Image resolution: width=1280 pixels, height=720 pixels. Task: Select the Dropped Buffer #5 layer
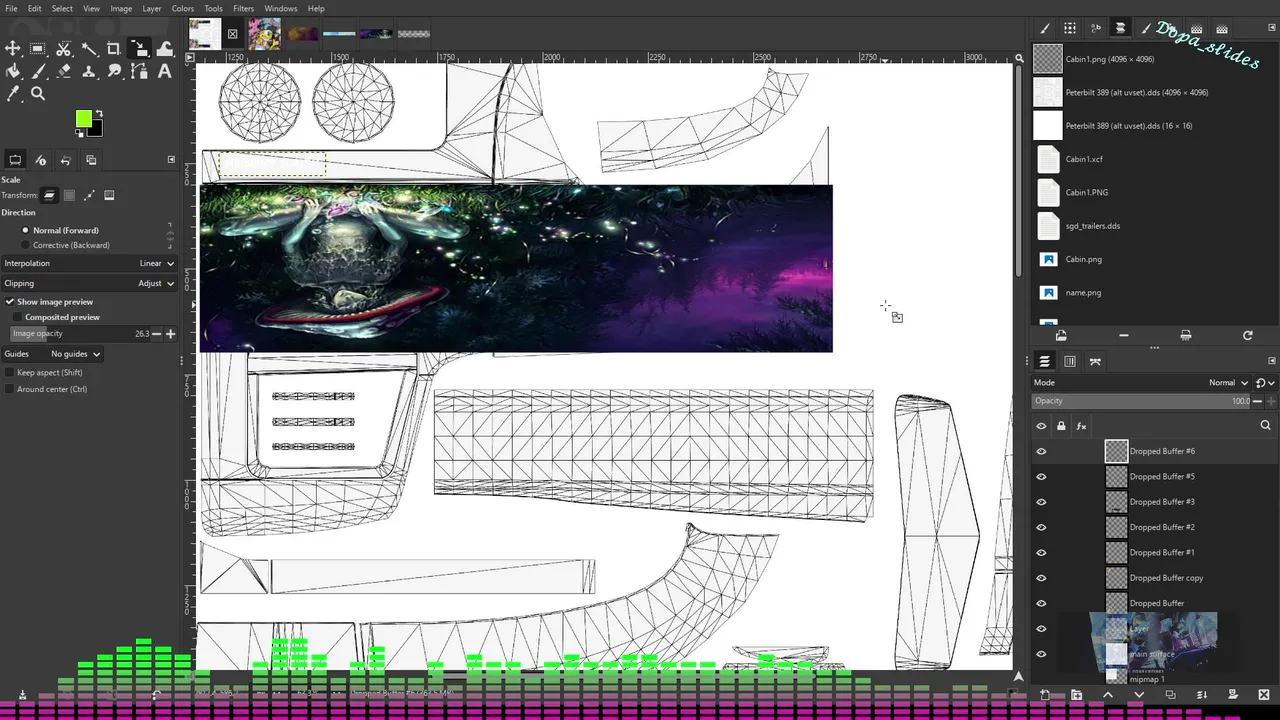tap(1162, 477)
